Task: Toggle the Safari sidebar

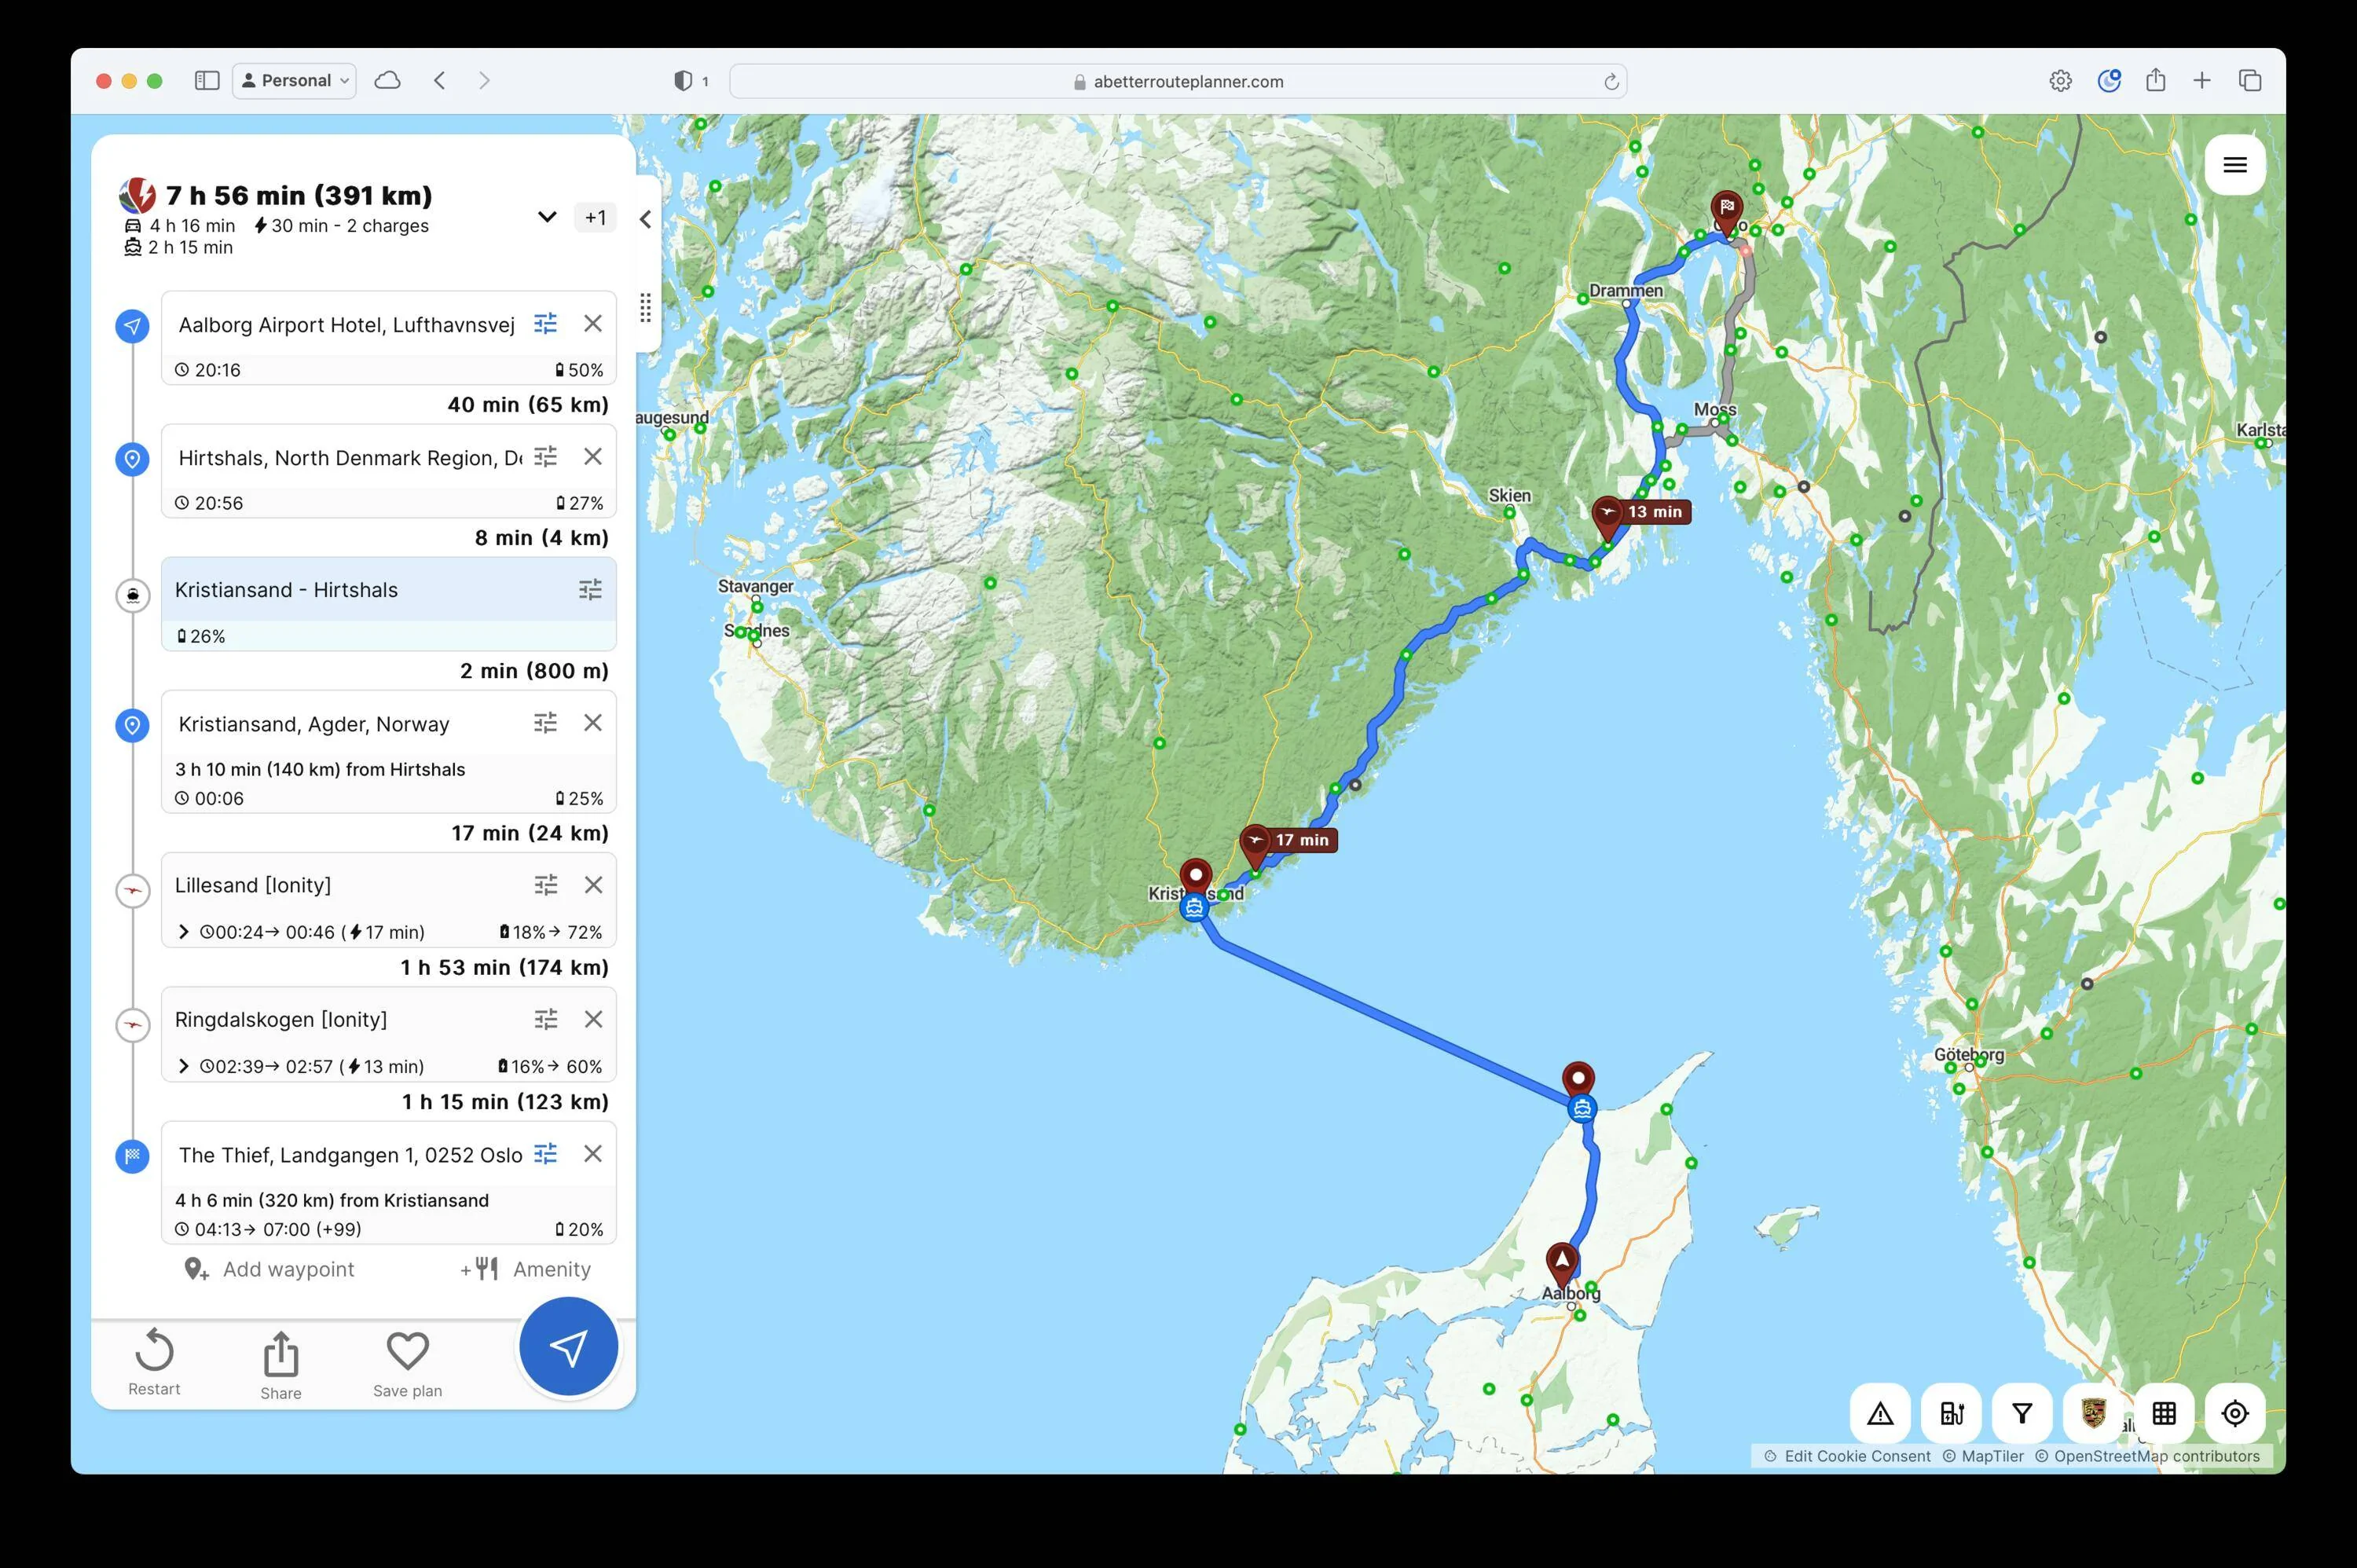Action: [207, 81]
